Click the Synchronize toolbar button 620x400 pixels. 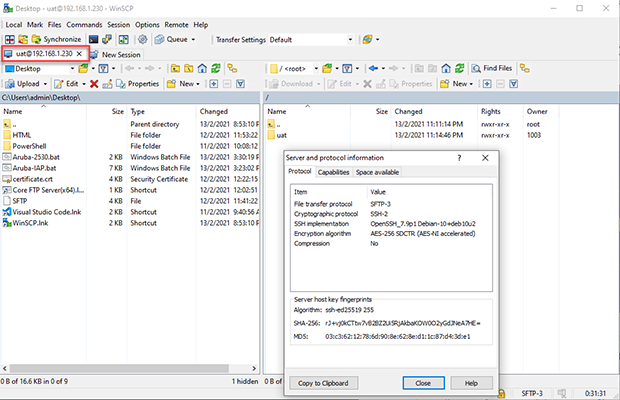(56, 39)
